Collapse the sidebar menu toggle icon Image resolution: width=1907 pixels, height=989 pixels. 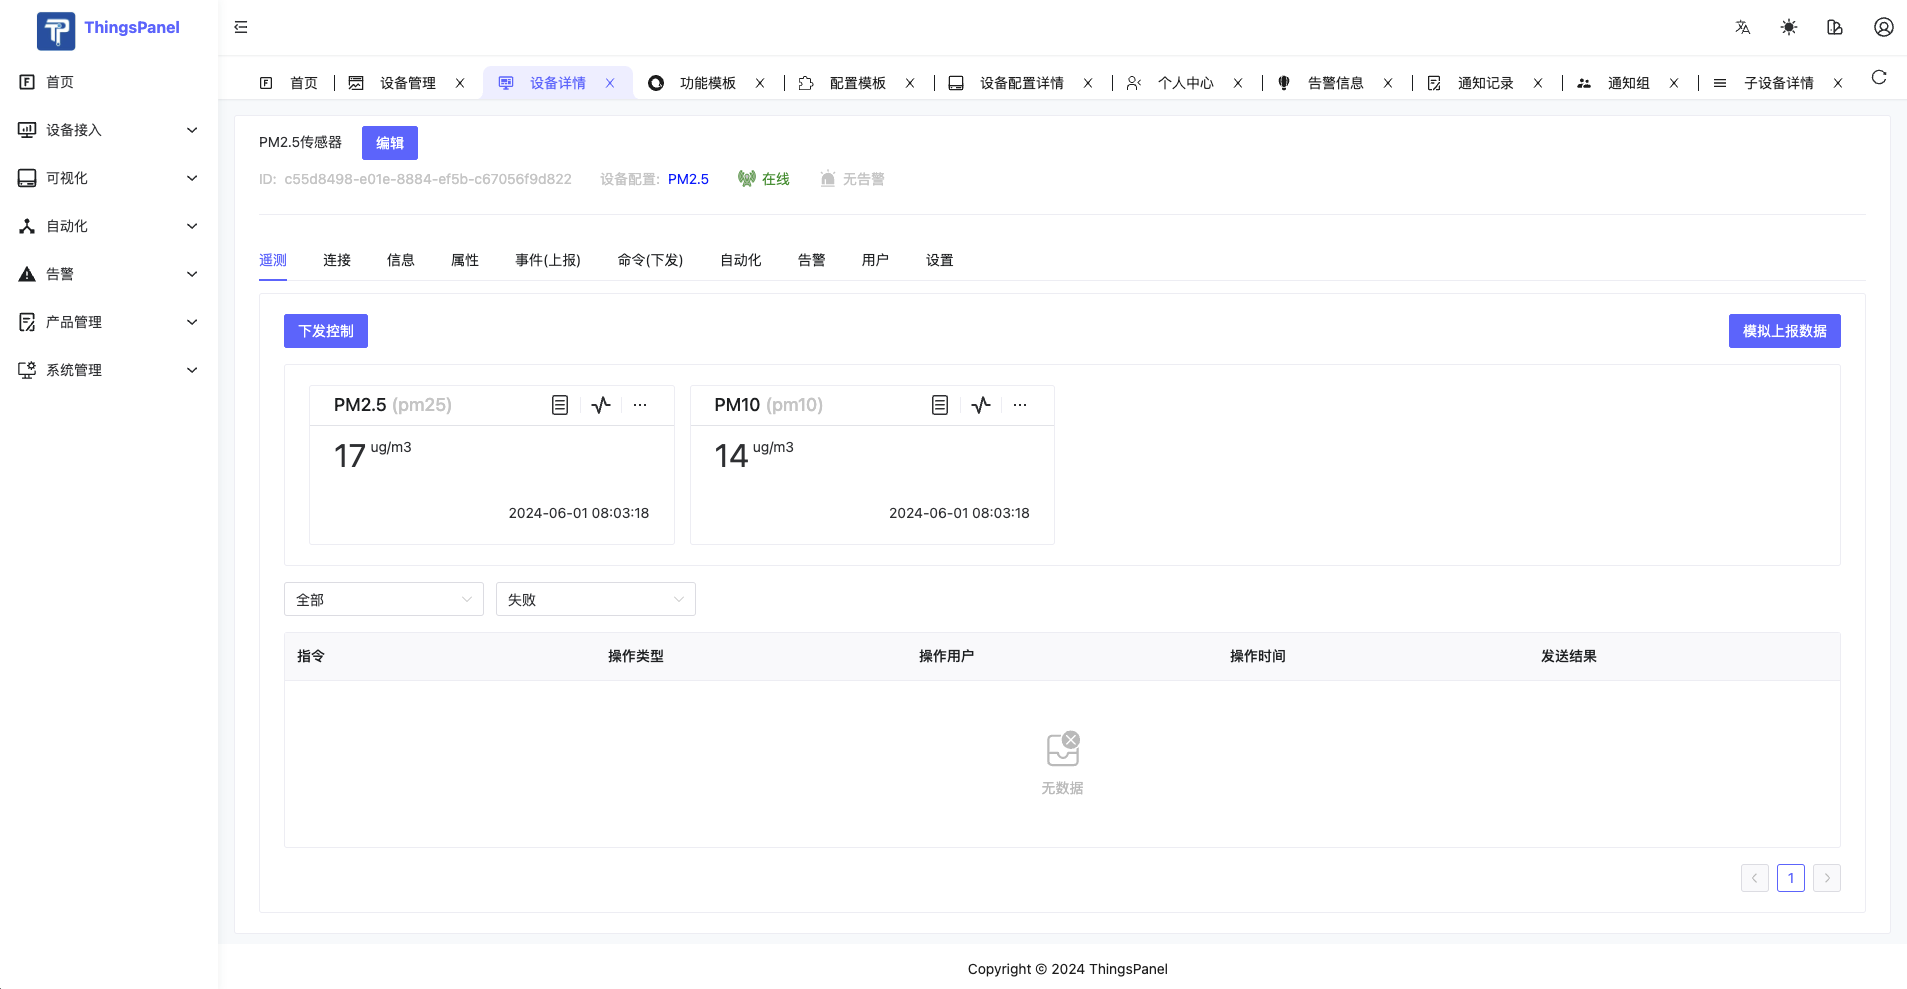pyautogui.click(x=241, y=27)
